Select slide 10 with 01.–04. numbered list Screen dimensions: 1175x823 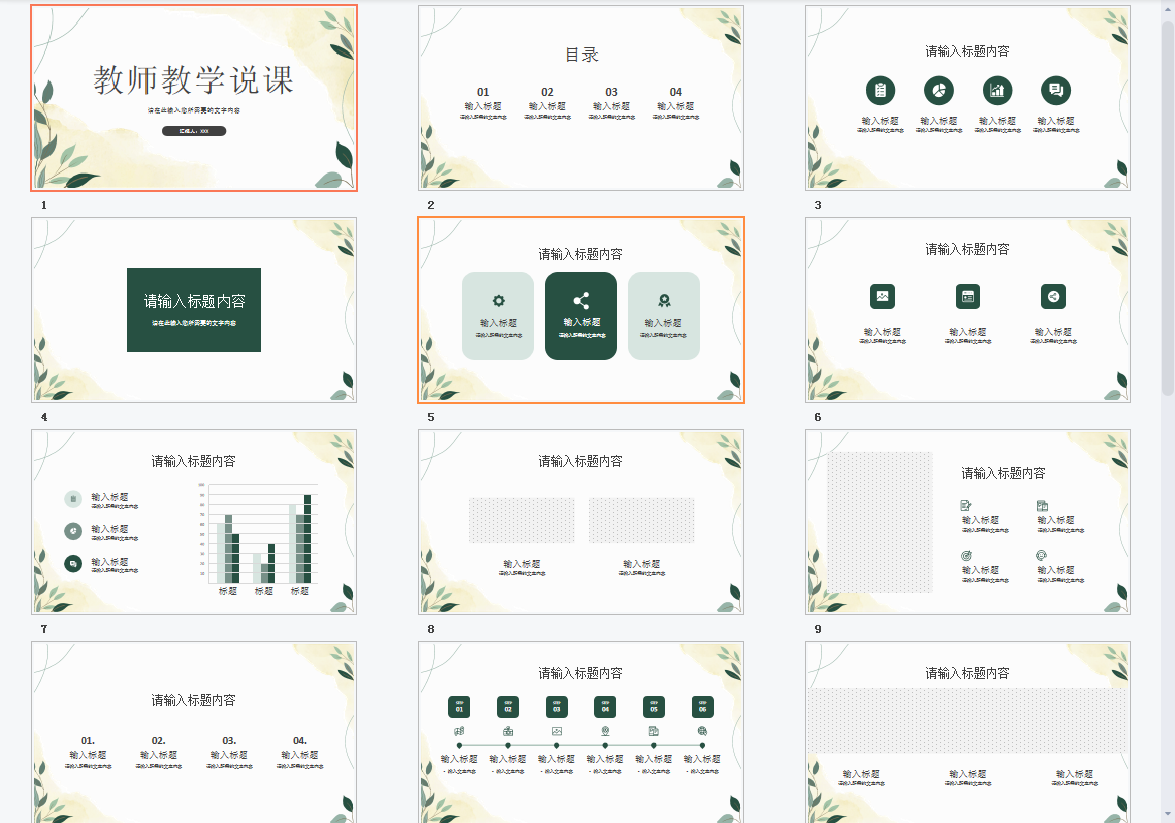(194, 732)
